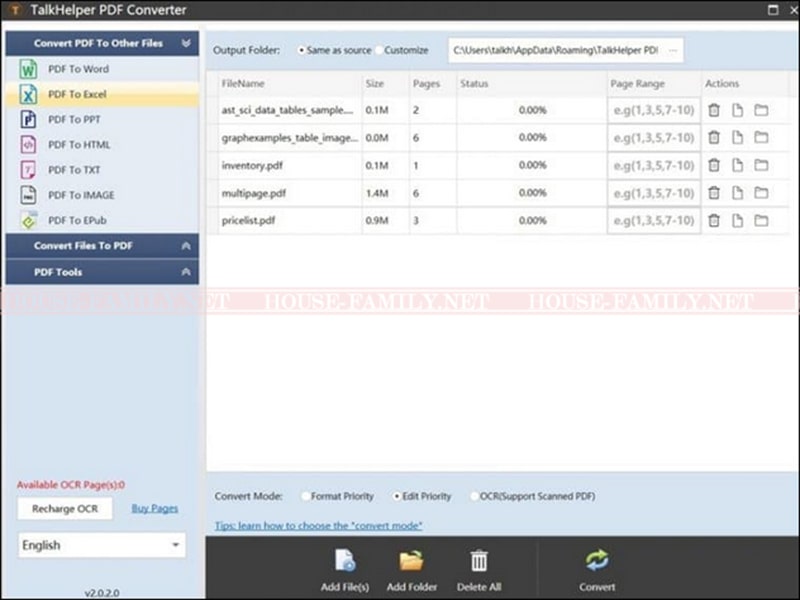The height and width of the screenshot is (600, 800).
Task: Delete graphexamples_table_image file row
Action: (714, 138)
